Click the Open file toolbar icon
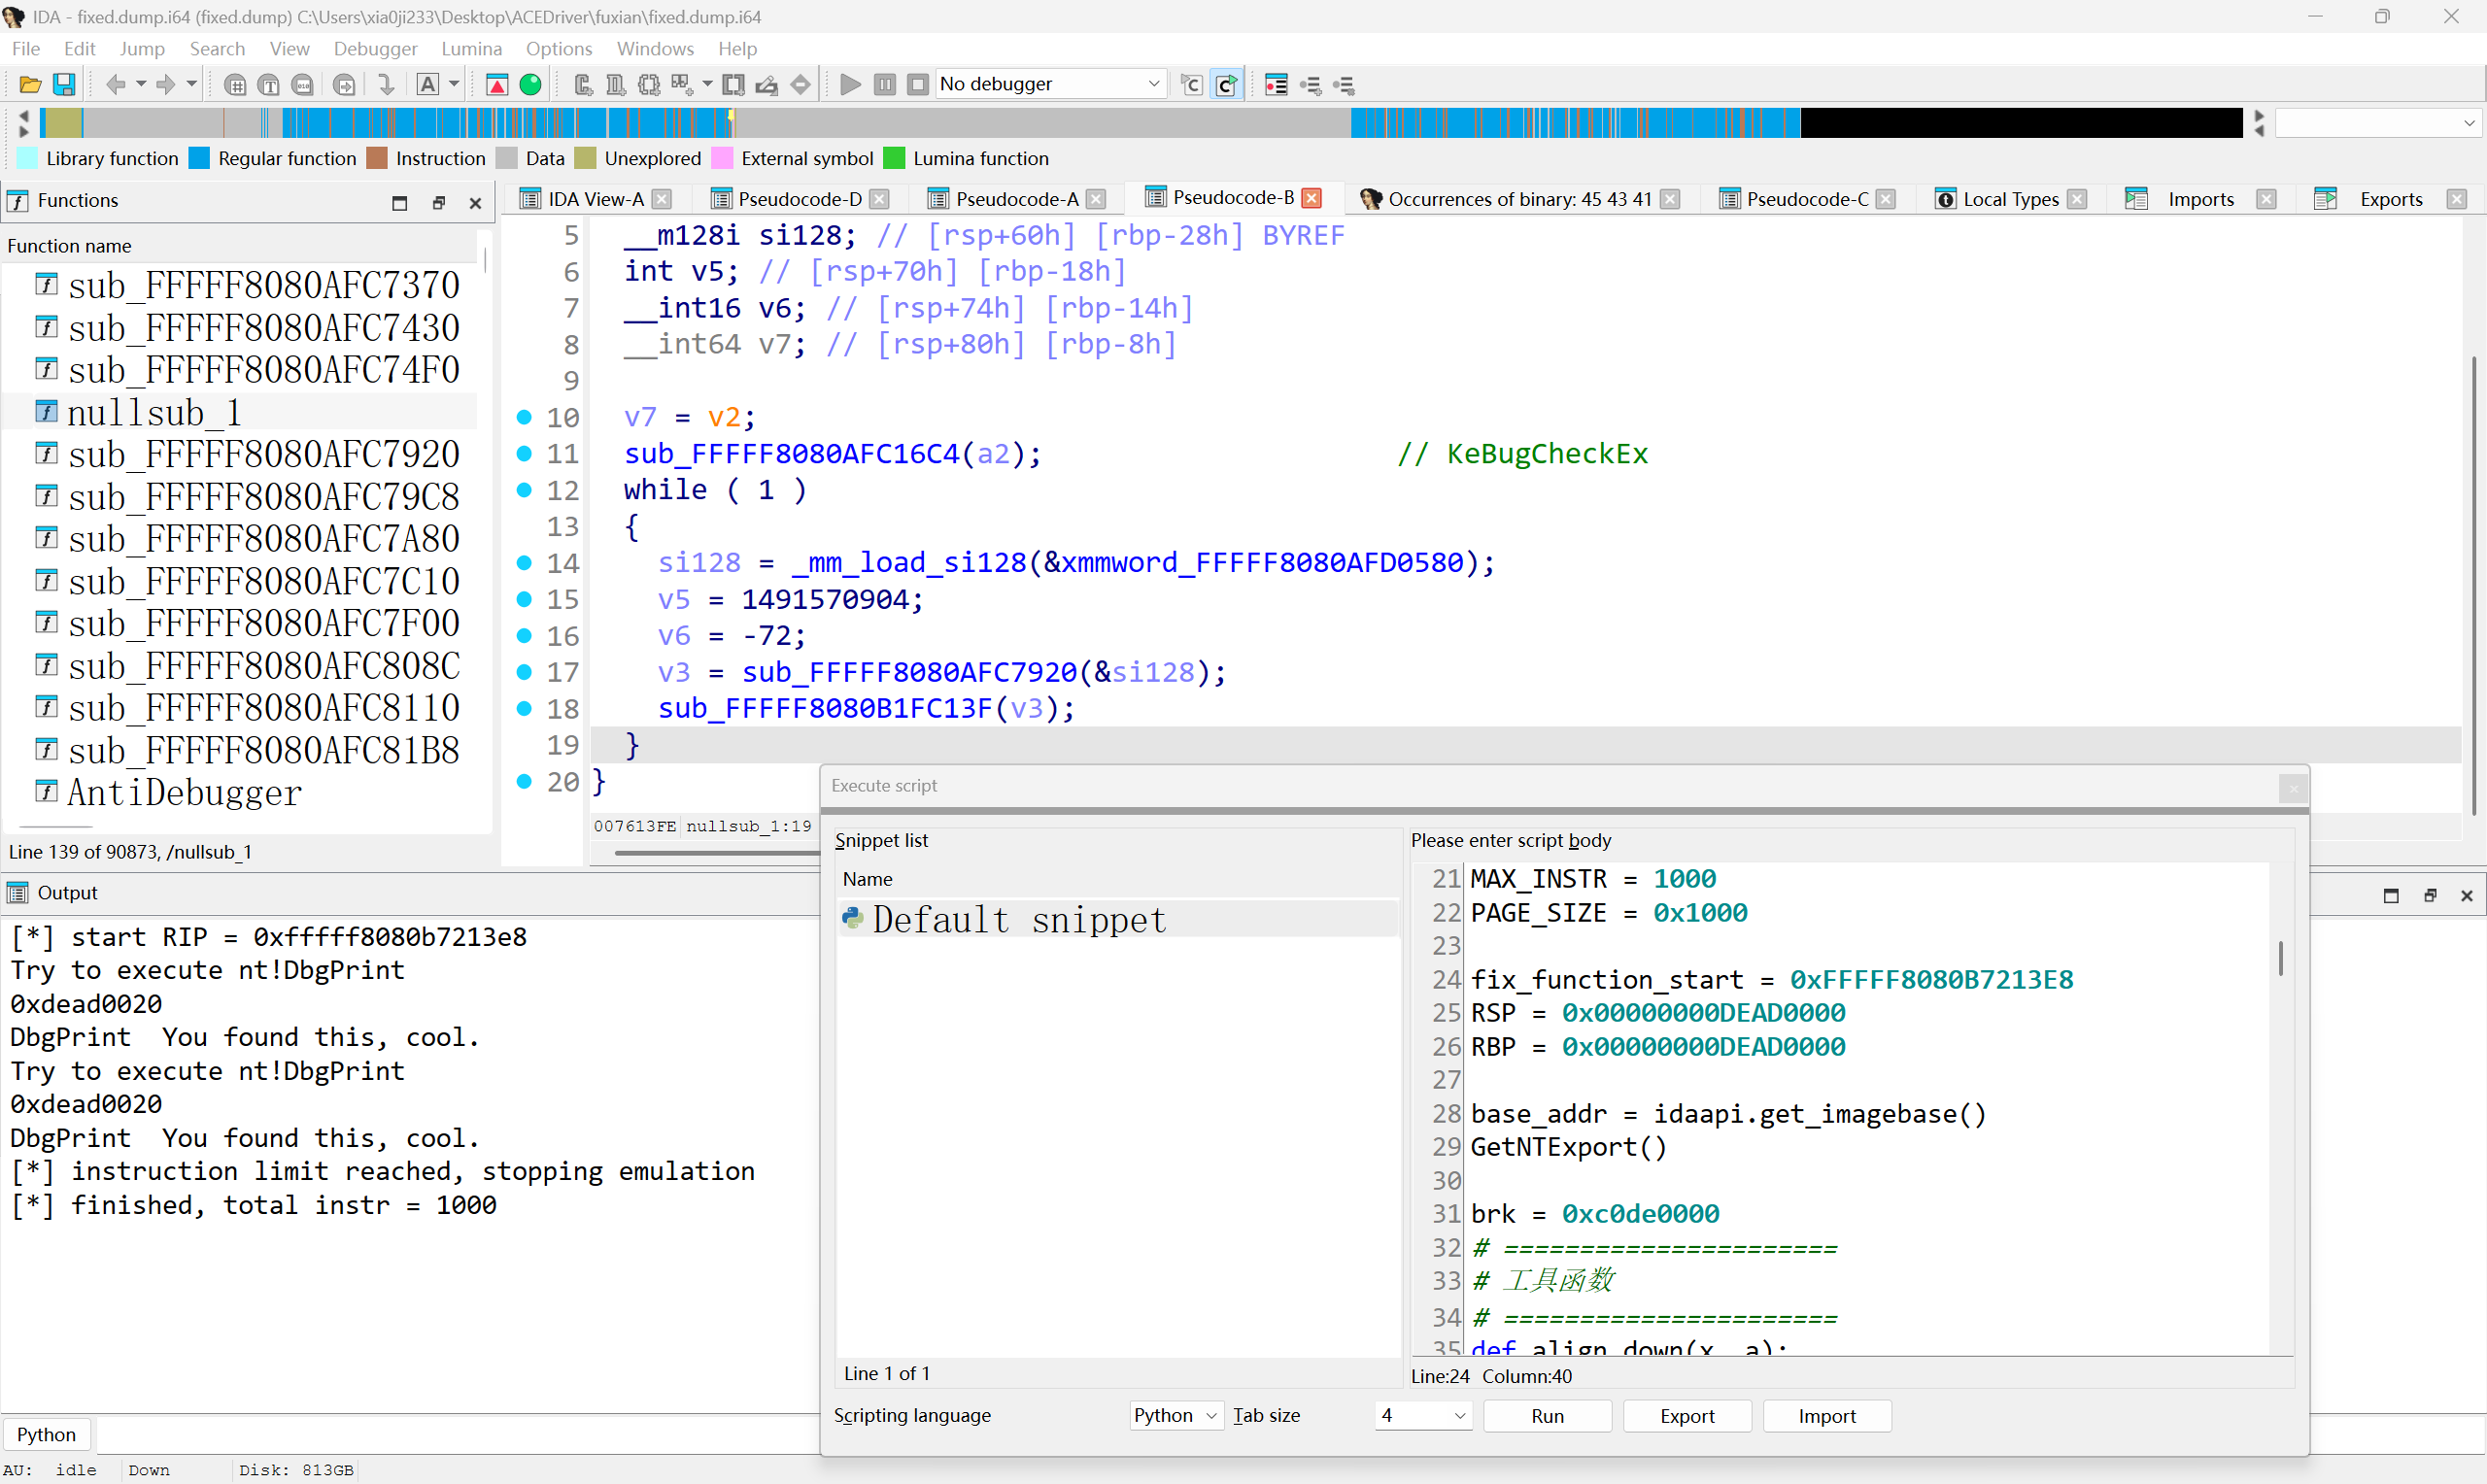Image resolution: width=2487 pixels, height=1484 pixels. click(30, 85)
